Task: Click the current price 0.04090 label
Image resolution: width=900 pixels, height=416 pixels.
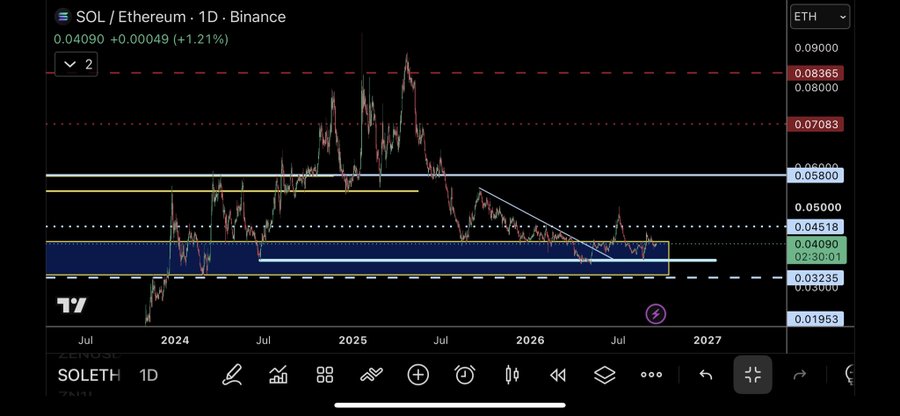Action: tap(816, 250)
